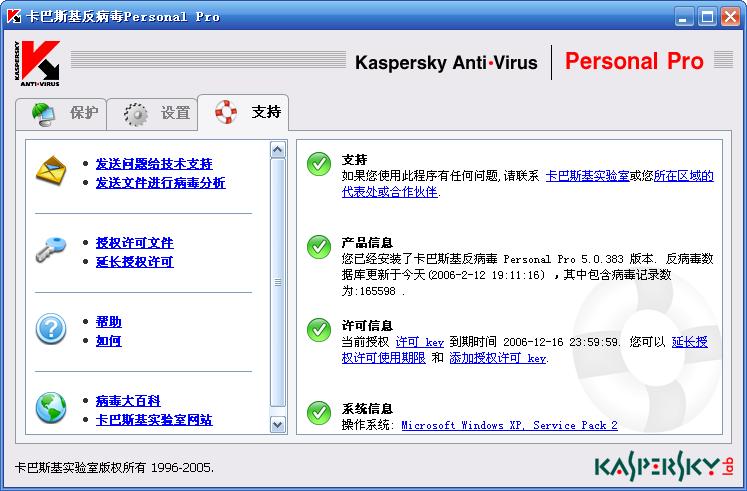
Task: Open 授权许可文件 link
Action: pos(134,243)
